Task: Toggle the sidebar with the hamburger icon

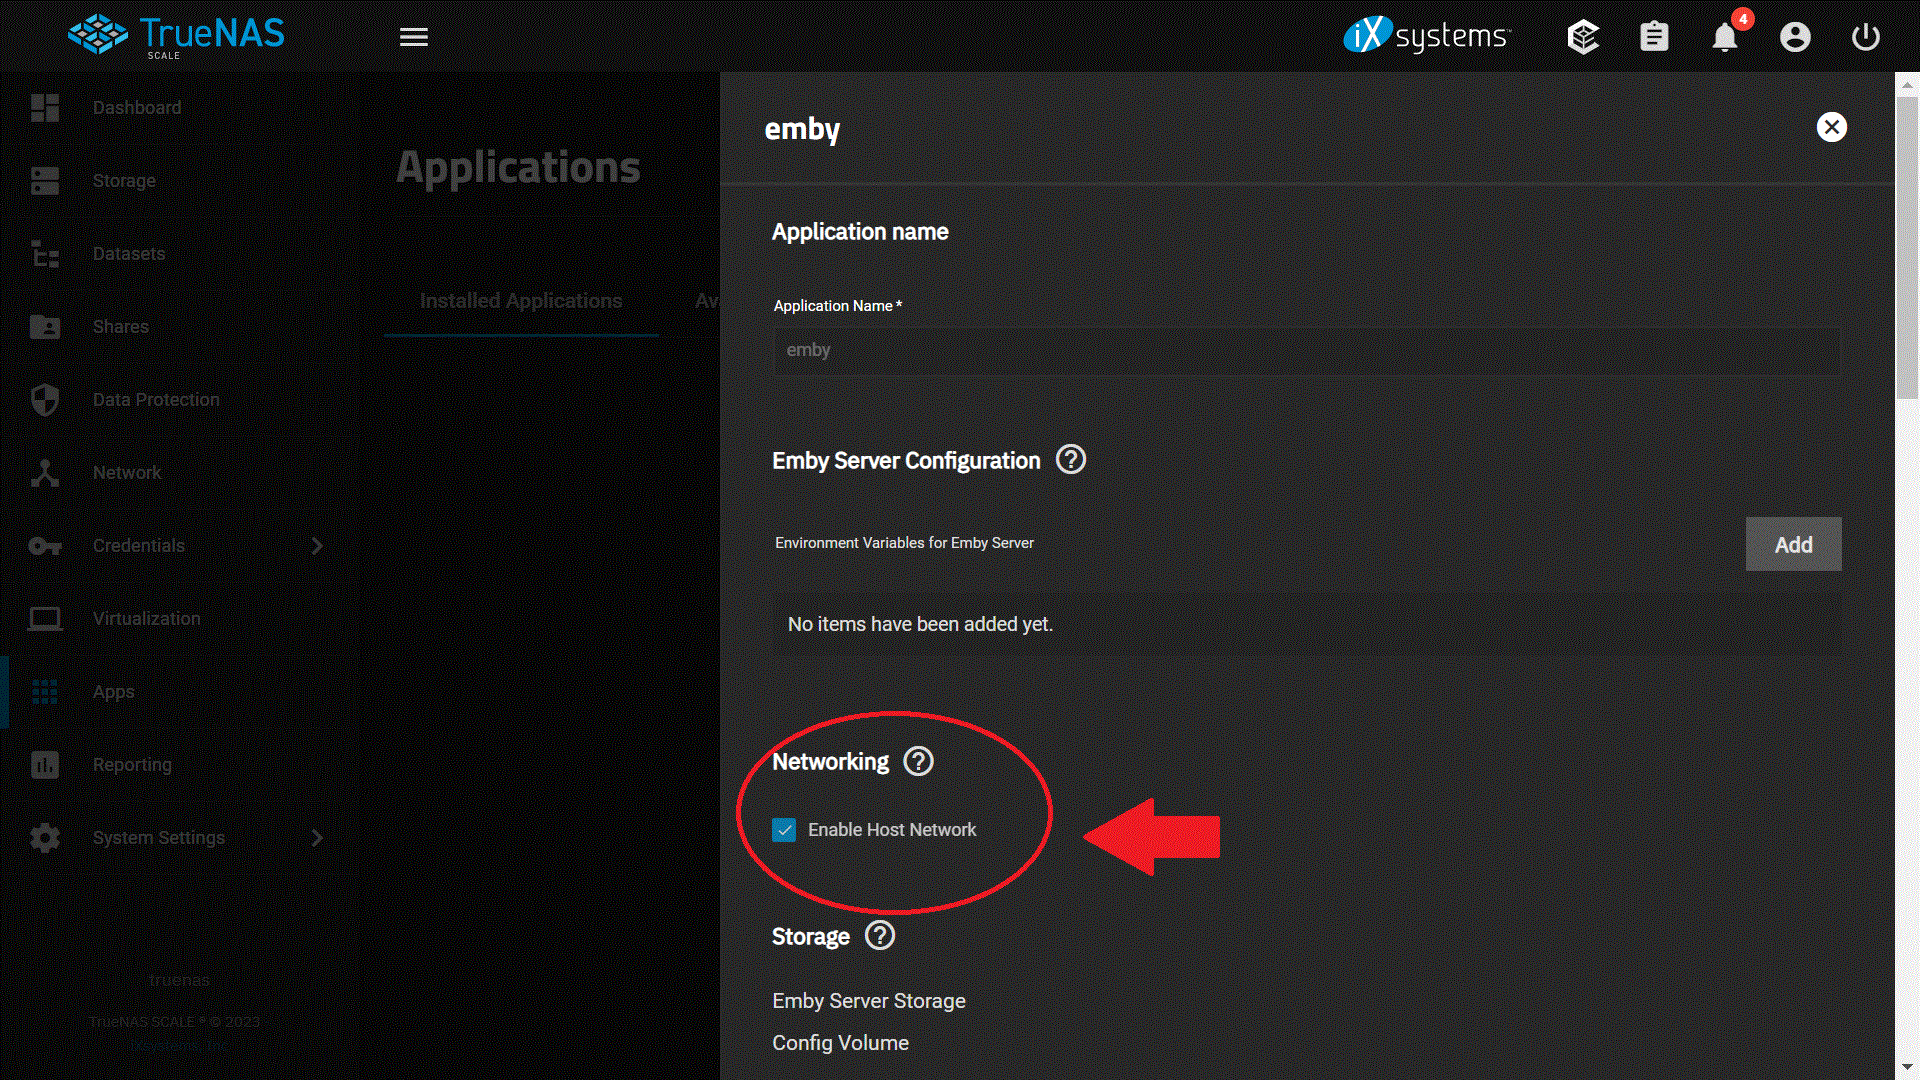Action: [413, 36]
